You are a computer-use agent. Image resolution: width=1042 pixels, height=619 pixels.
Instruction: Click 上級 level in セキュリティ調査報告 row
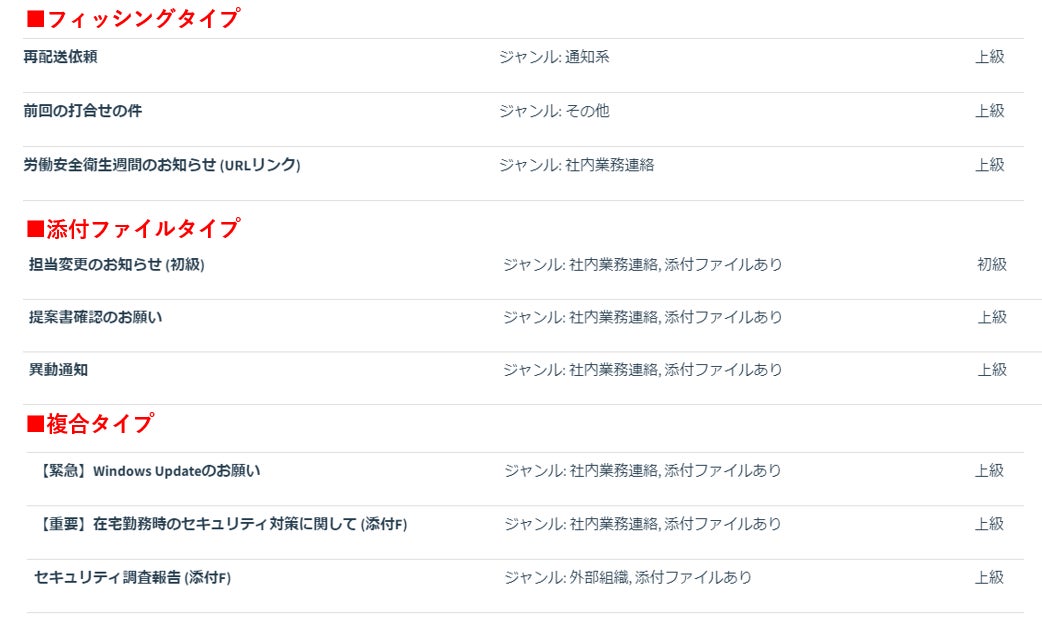point(989,577)
